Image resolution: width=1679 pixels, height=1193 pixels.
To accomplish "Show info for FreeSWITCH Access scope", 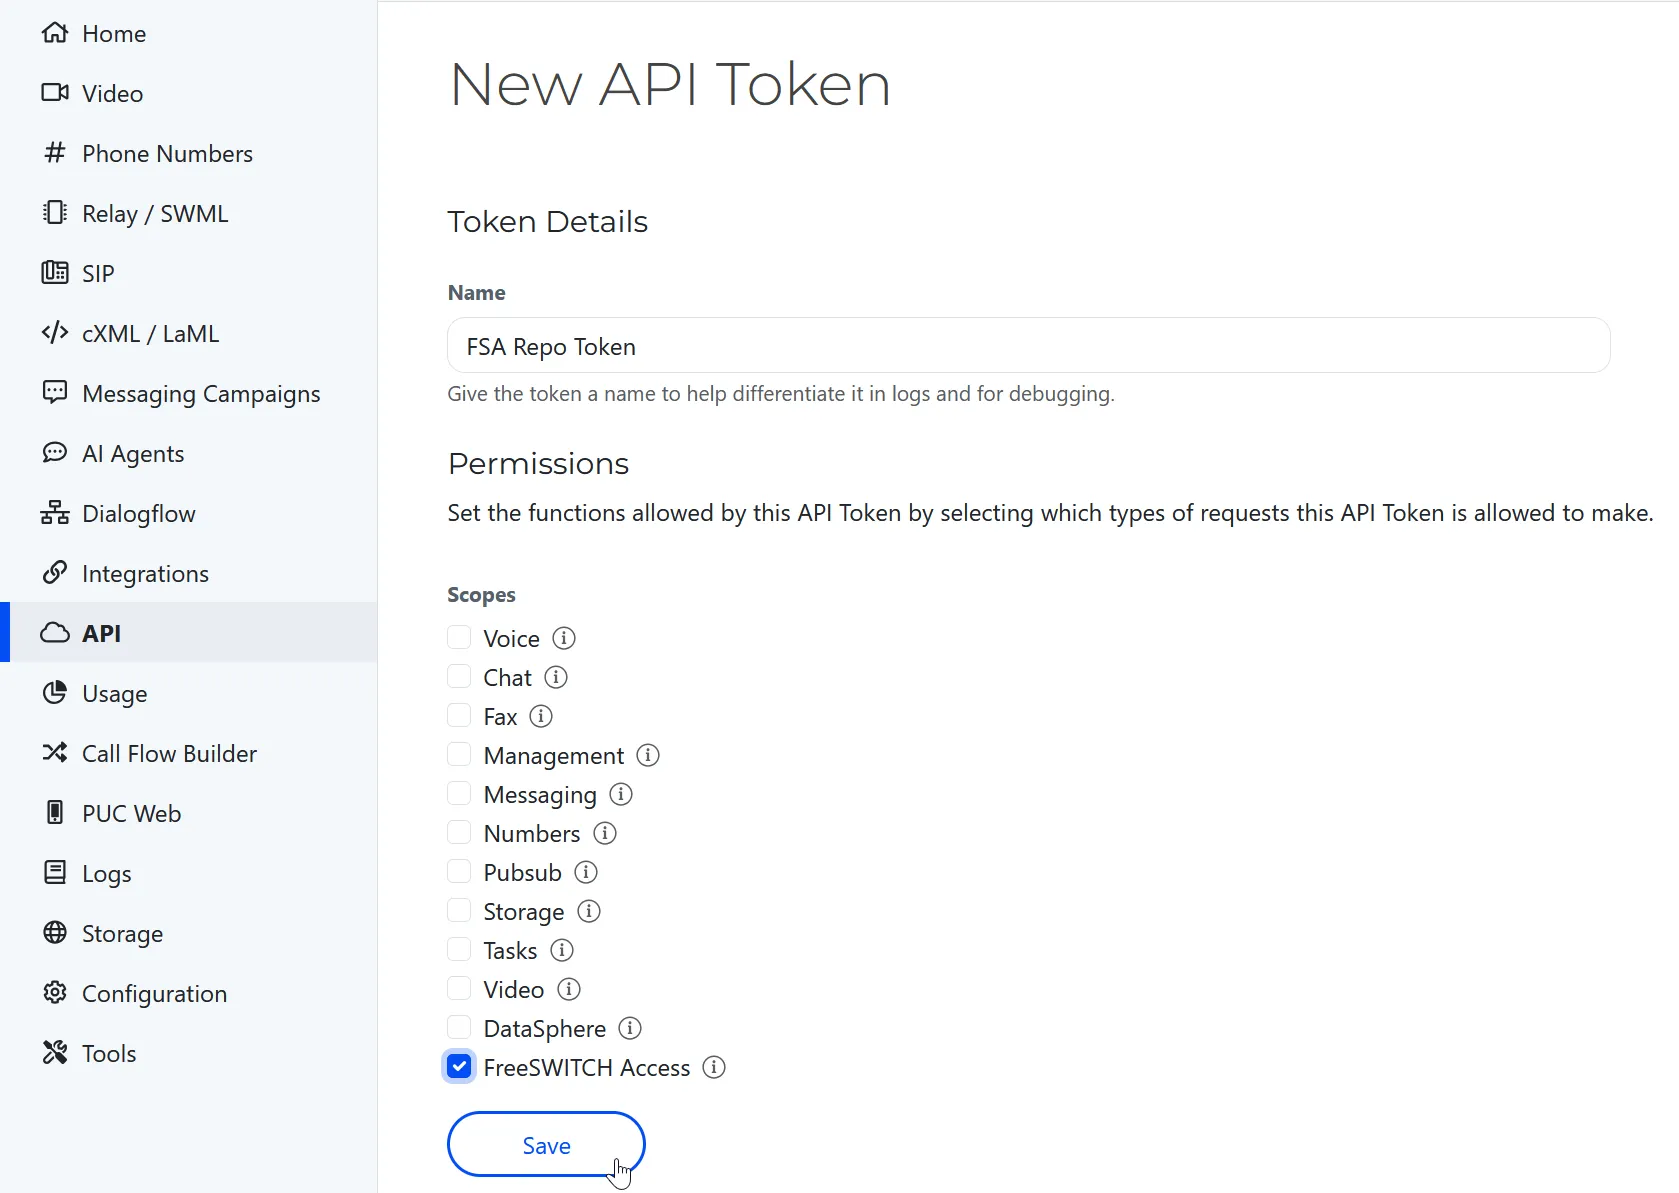I will click(714, 1067).
